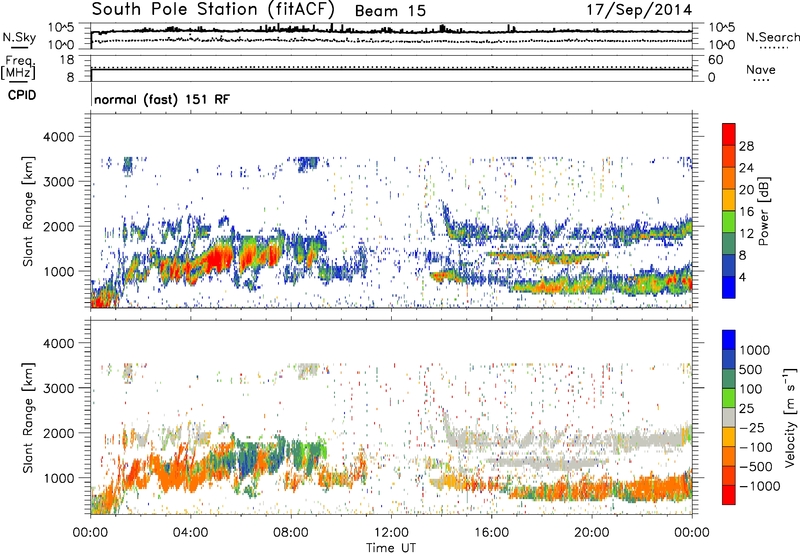Click the '25' Velocity scale value
Image resolution: width=800 pixels, height=554 pixels.
click(x=746, y=409)
